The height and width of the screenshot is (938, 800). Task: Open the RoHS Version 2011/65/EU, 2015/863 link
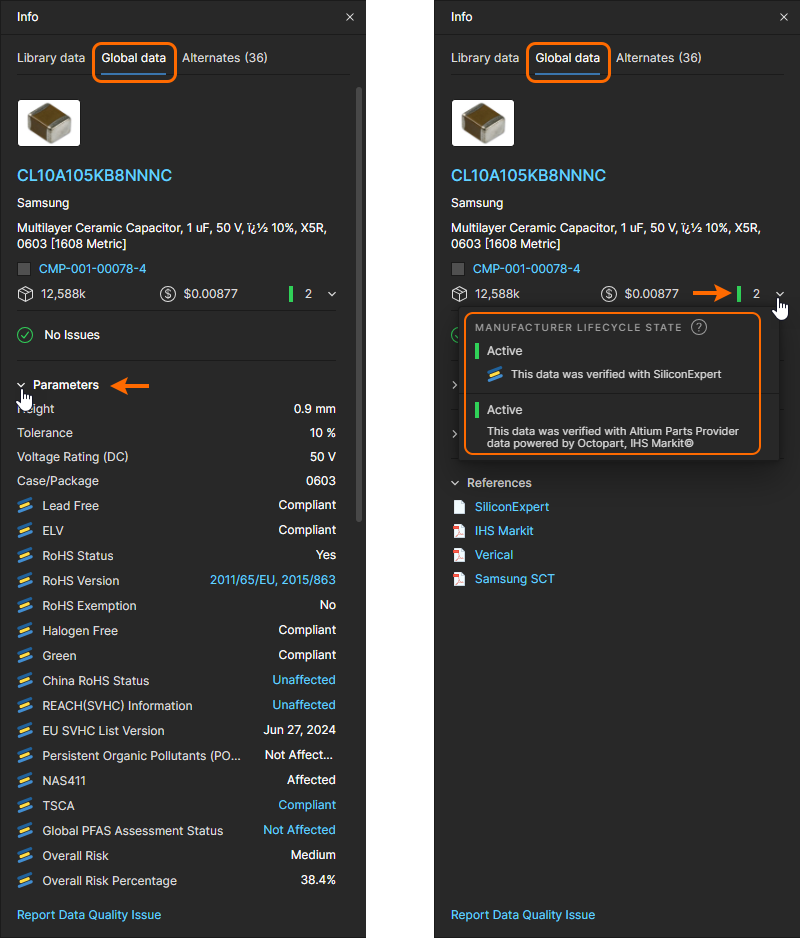[273, 580]
